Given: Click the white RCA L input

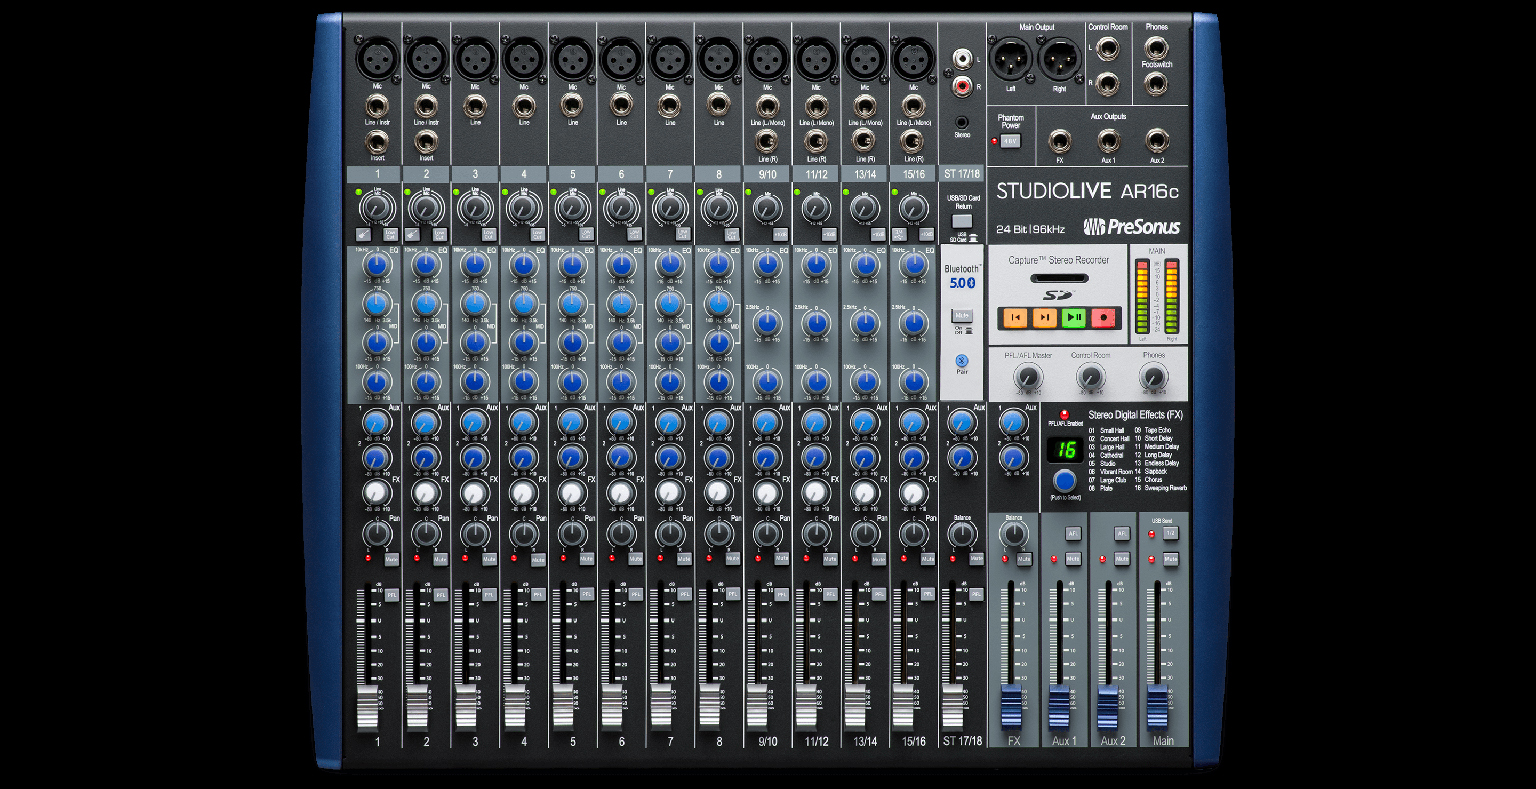Looking at the screenshot, I should (x=963, y=60).
